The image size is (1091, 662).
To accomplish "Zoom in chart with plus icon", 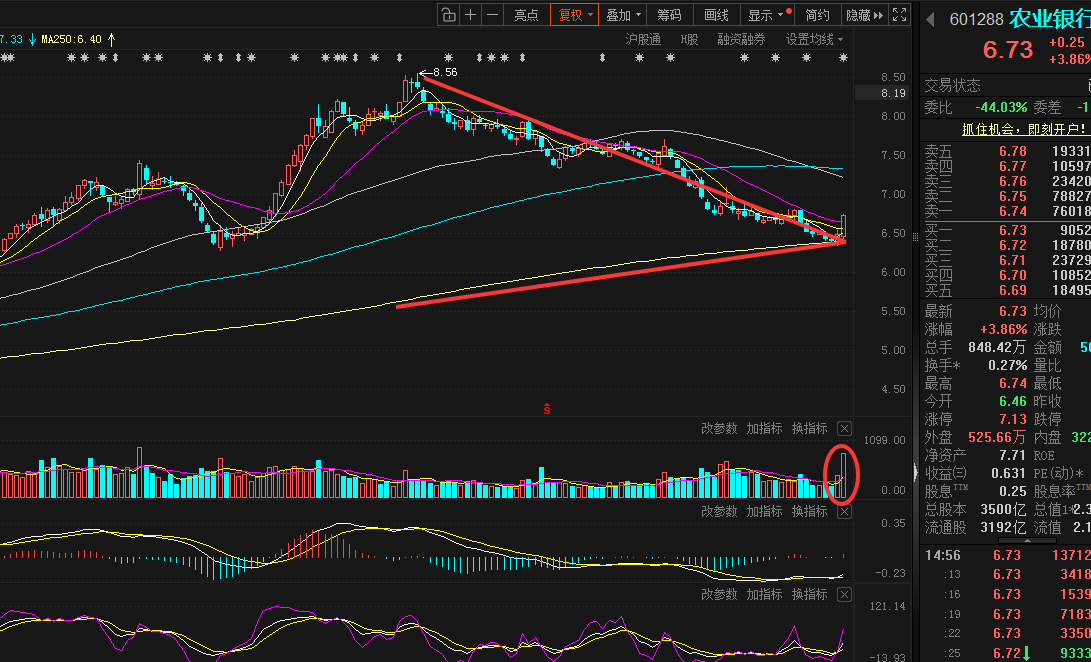I will coord(470,15).
